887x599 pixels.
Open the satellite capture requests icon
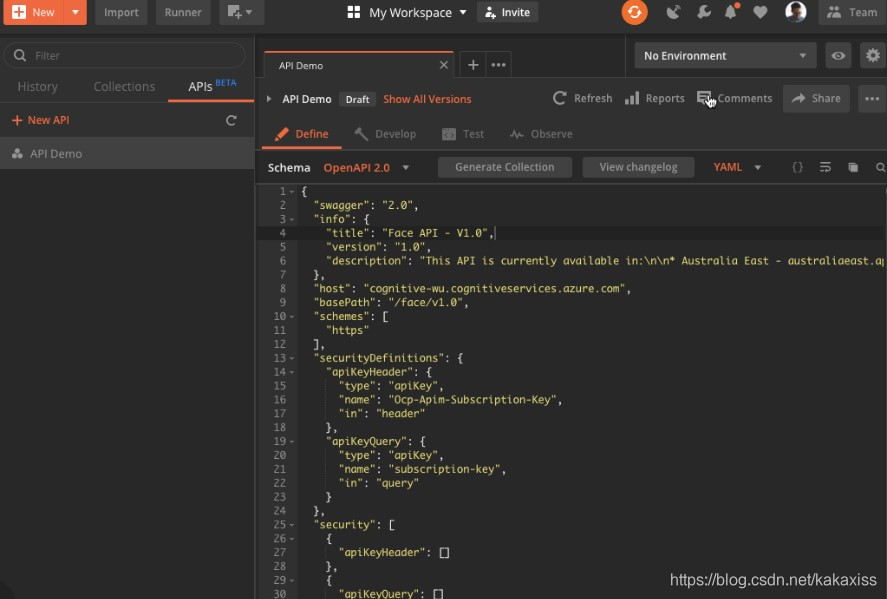[x=673, y=12]
